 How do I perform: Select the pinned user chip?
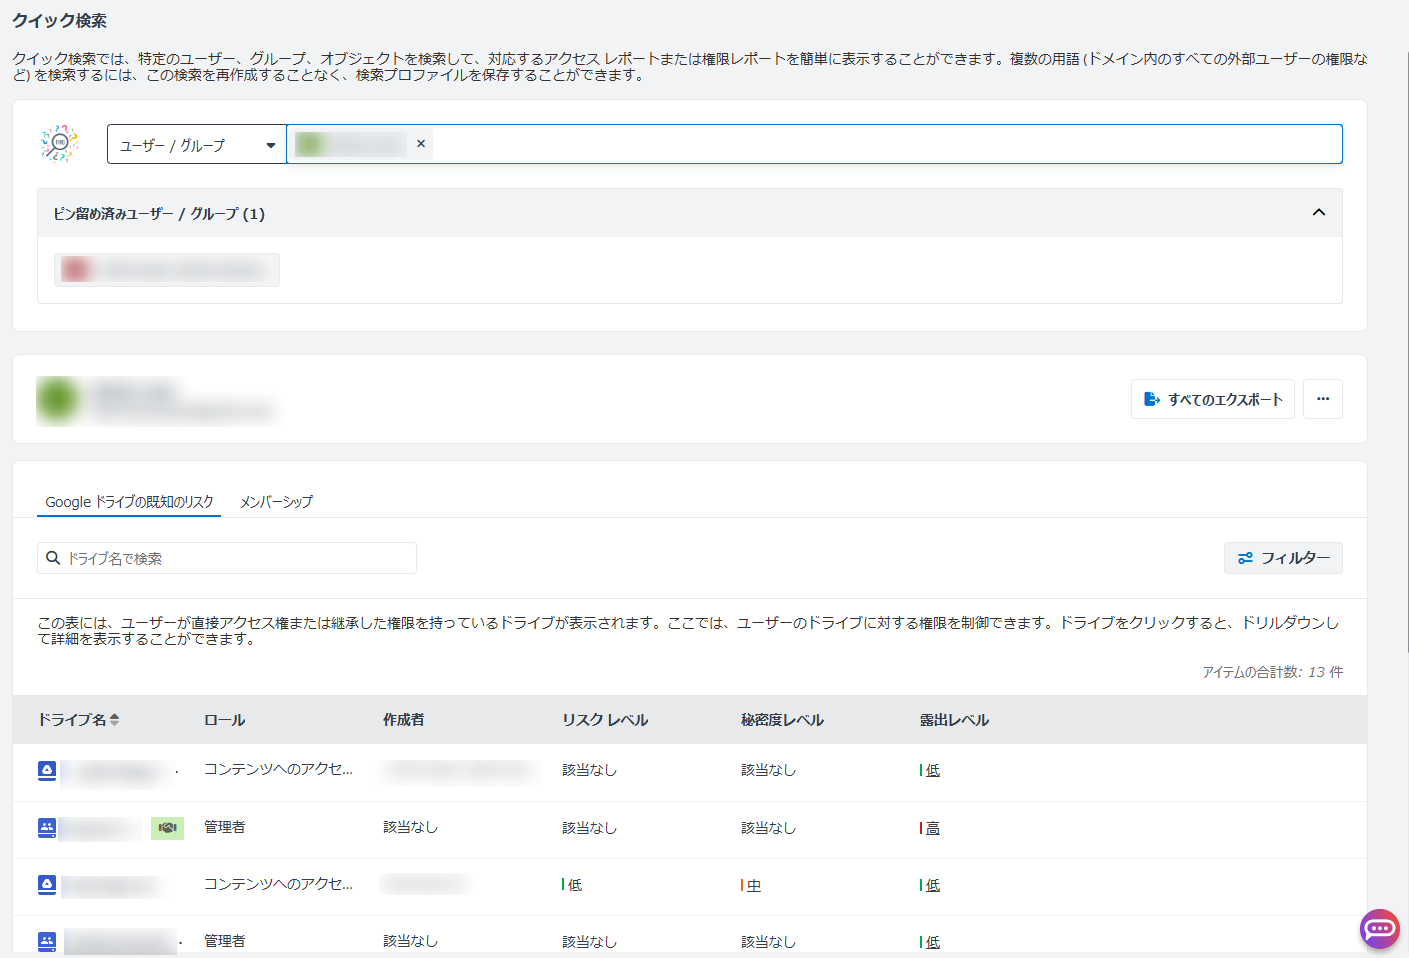click(x=166, y=270)
